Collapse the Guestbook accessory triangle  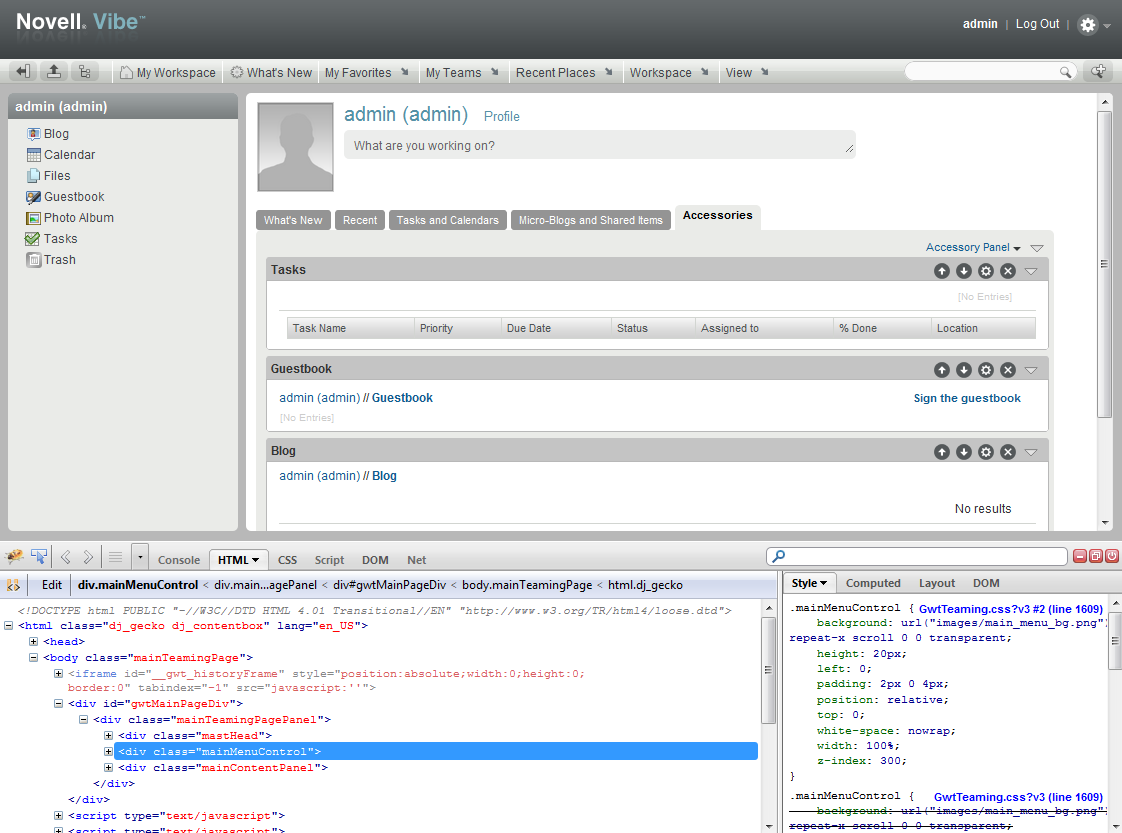[1031, 370]
